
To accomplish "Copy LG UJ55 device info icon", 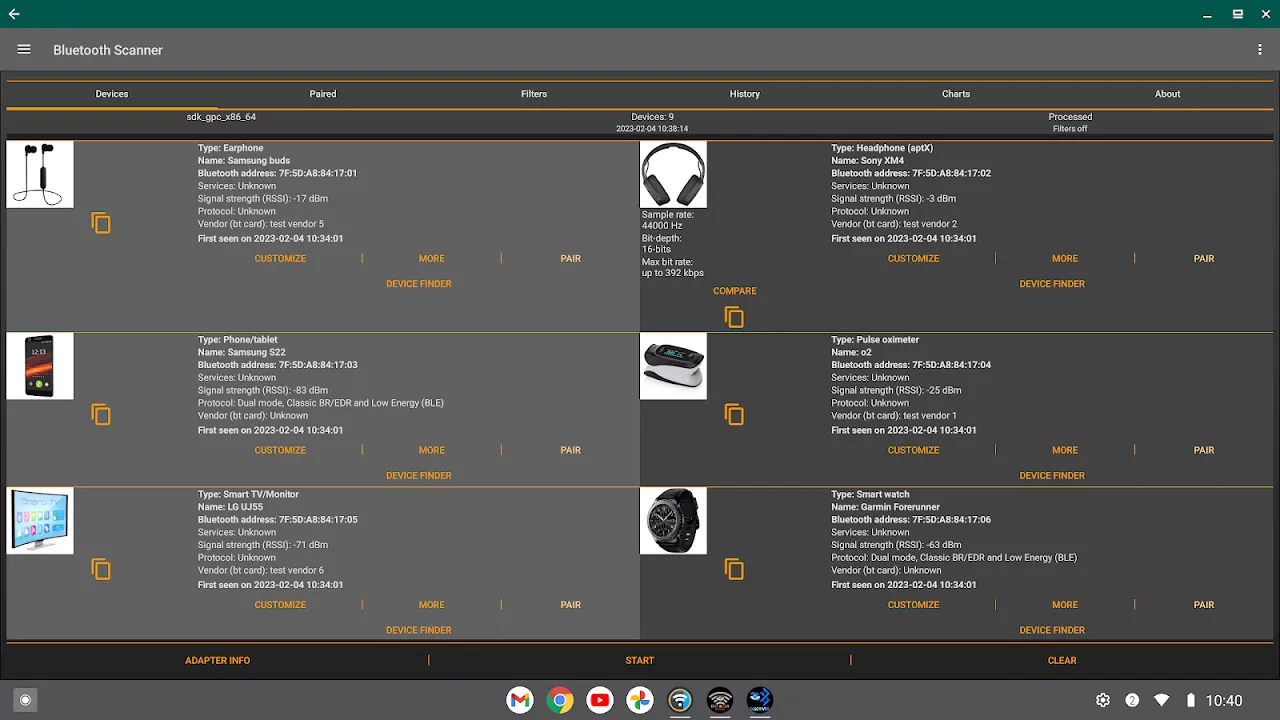I will (x=101, y=569).
